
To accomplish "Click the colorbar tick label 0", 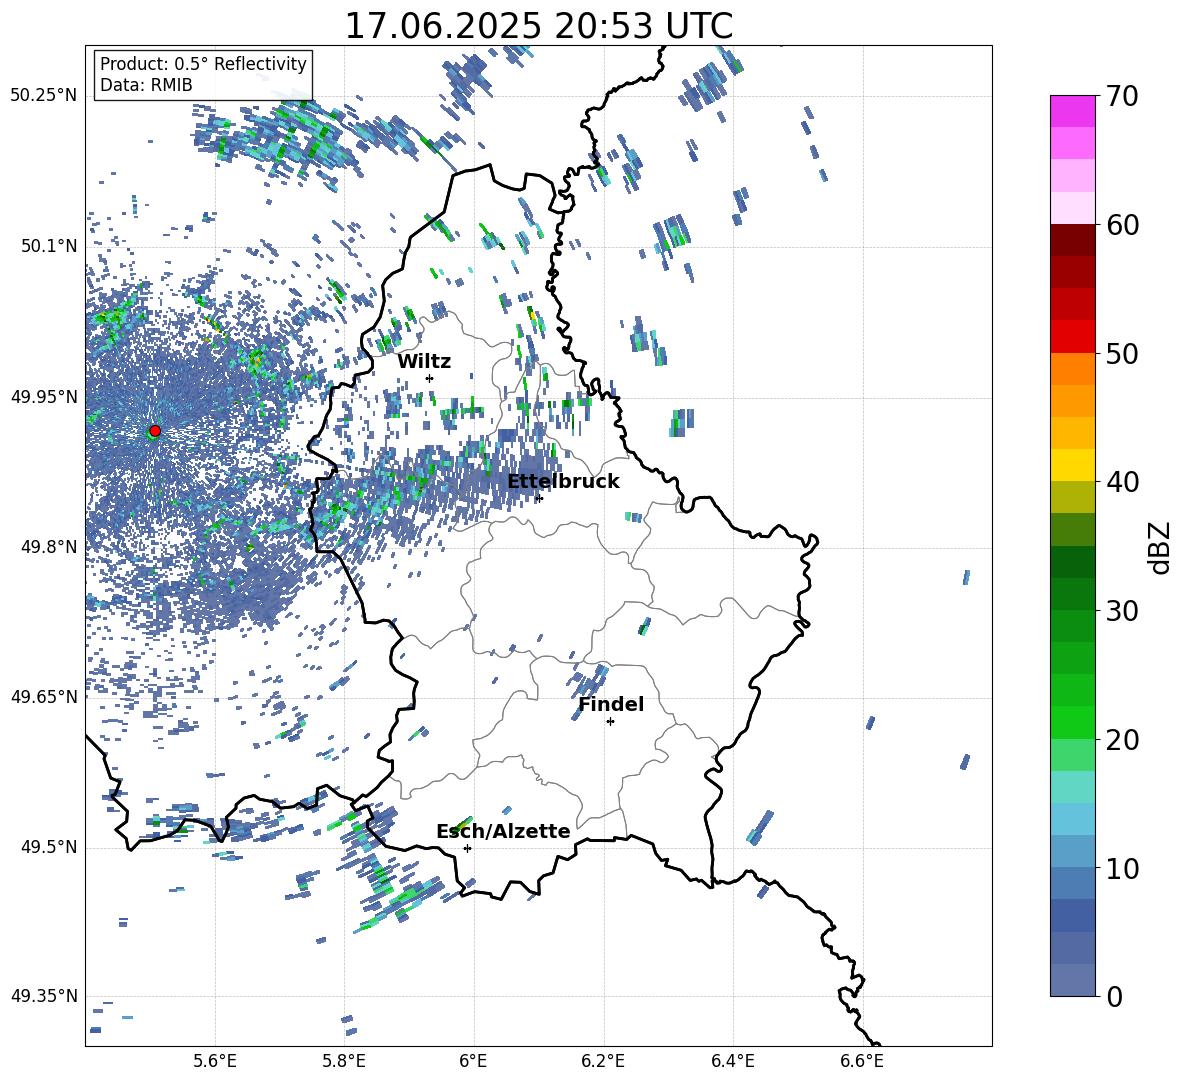I will click(x=1114, y=996).
